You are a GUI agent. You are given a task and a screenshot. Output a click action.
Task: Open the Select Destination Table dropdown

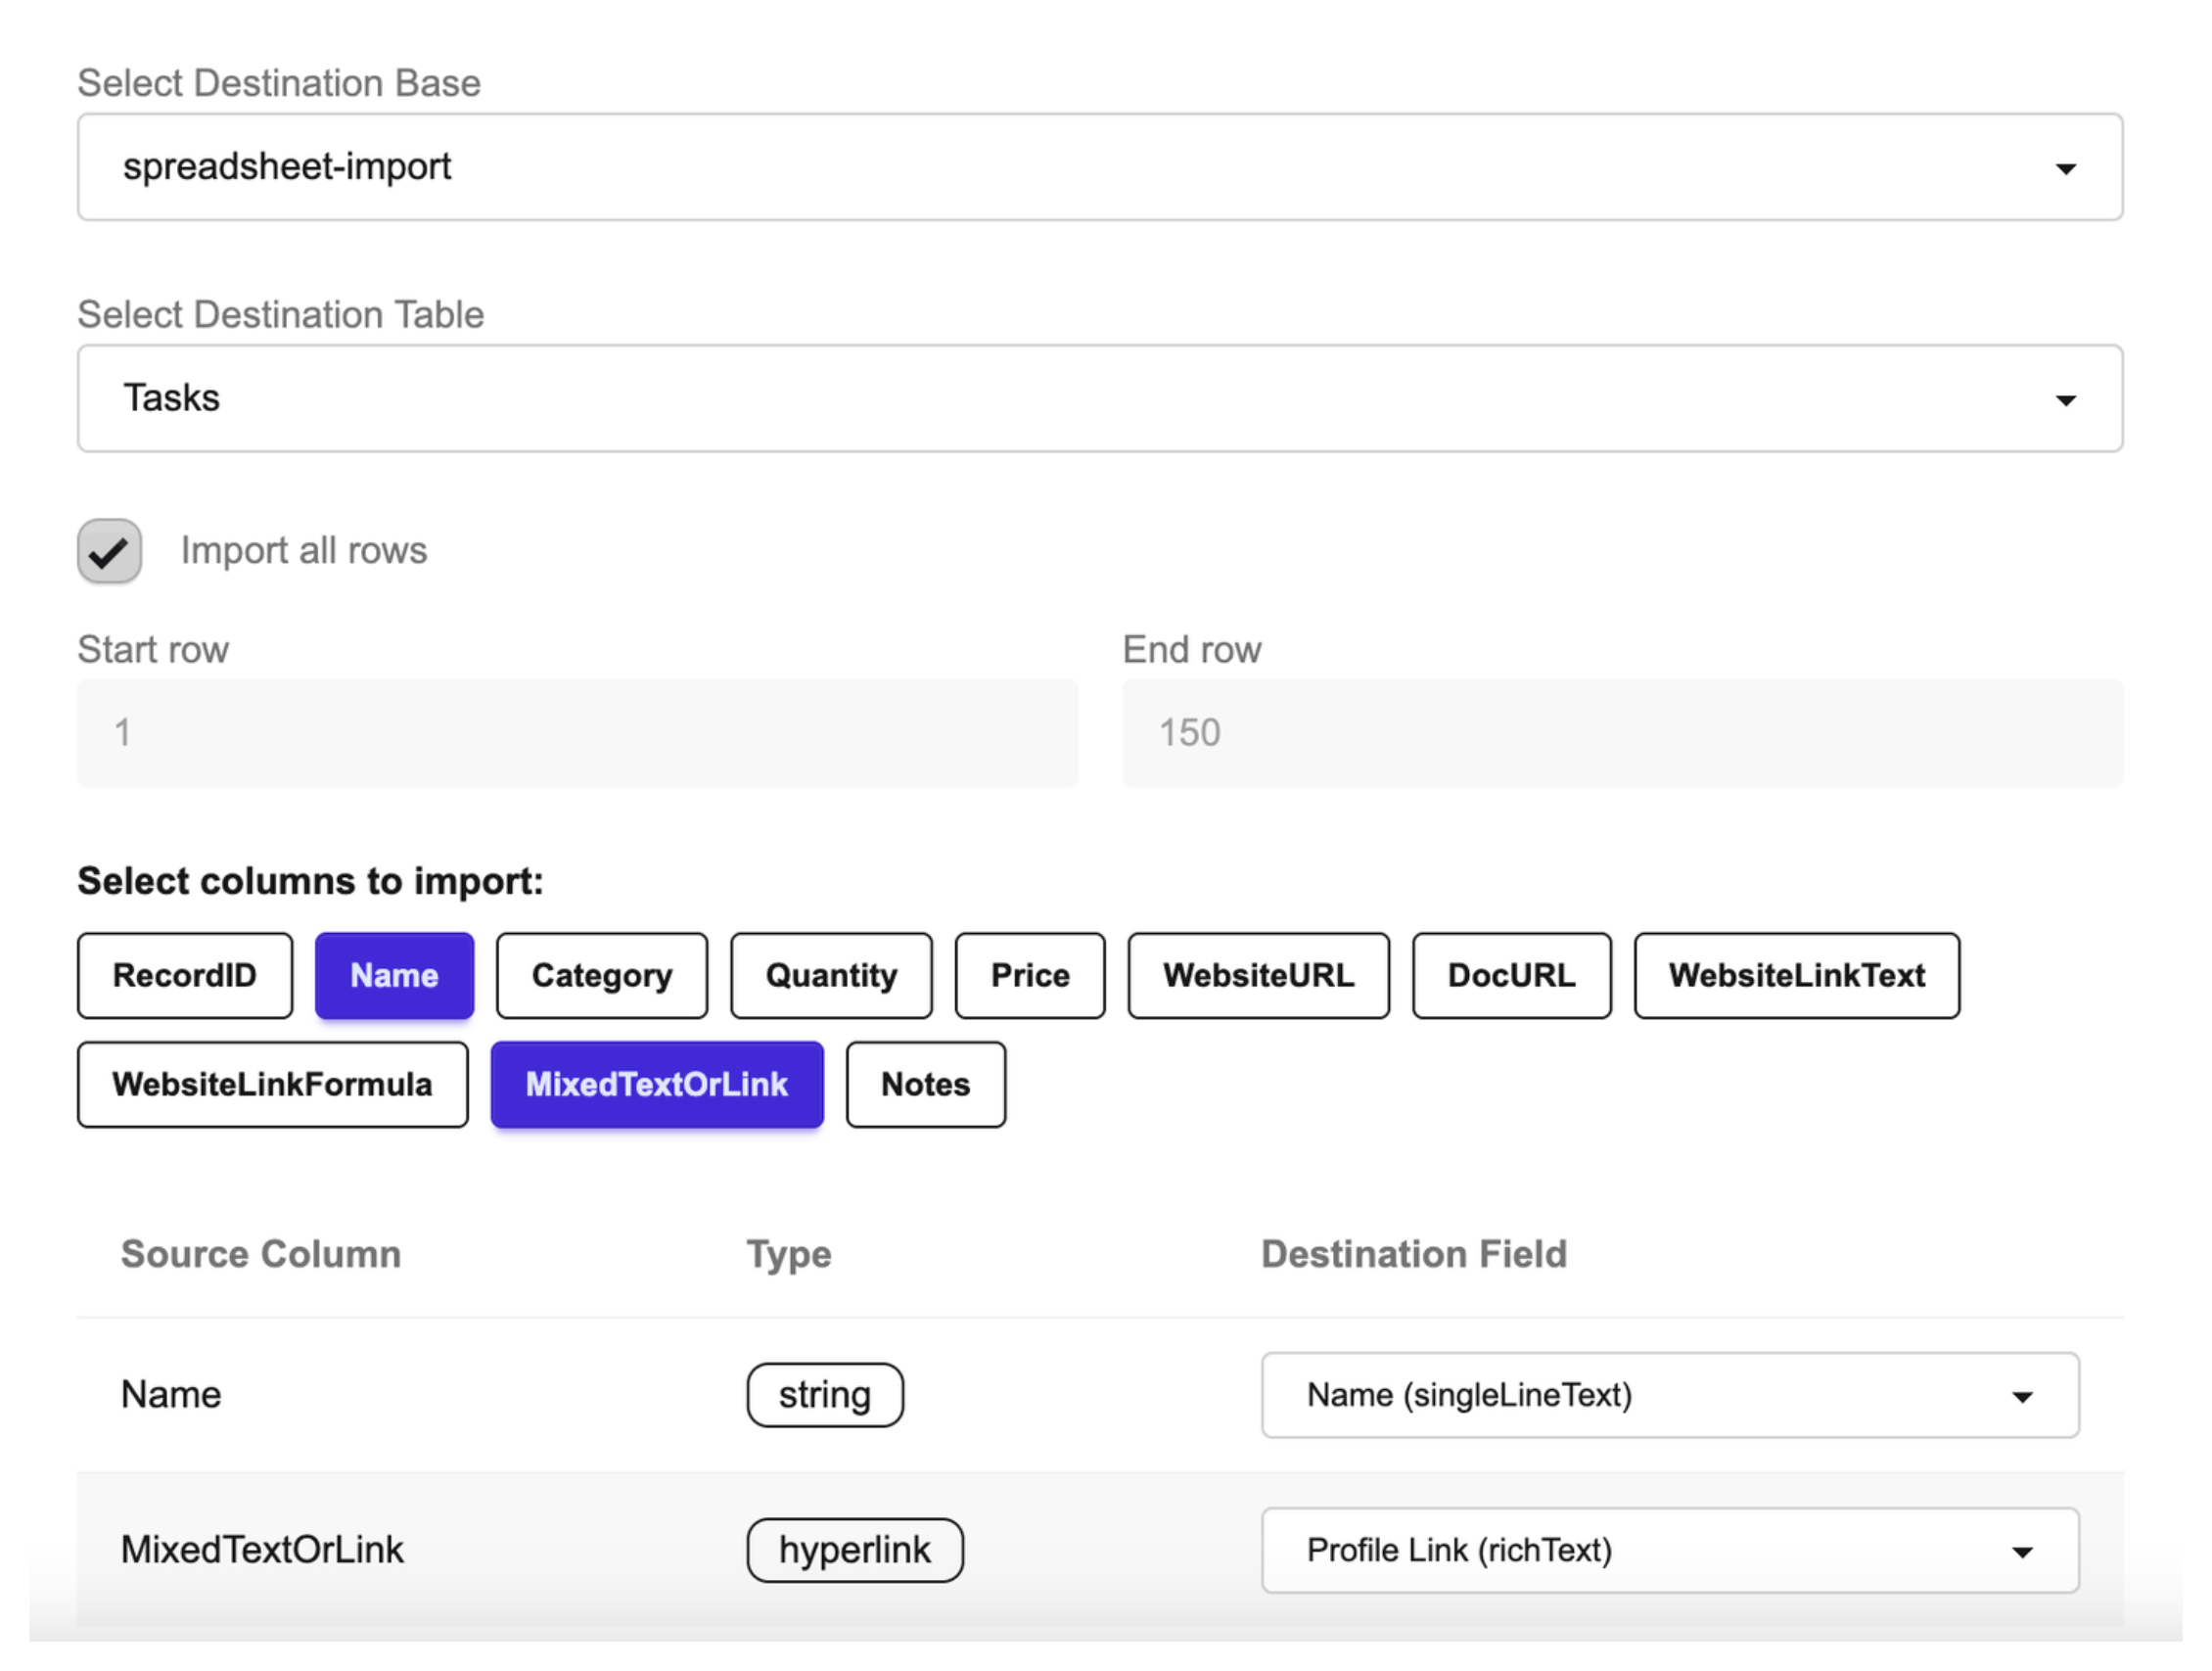(x=1100, y=398)
